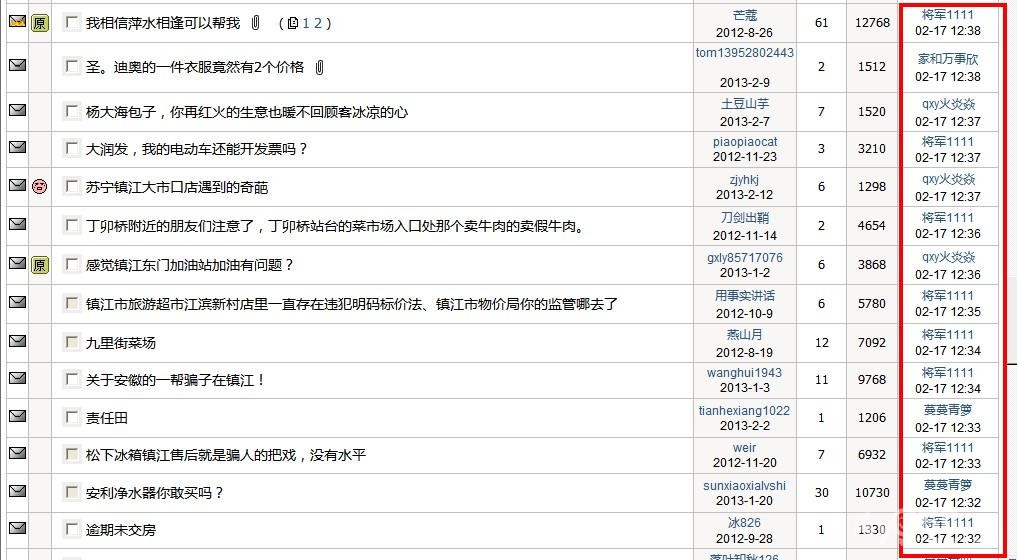Check box next to 感觉镇江东门加油站

pyautogui.click(x=71, y=264)
